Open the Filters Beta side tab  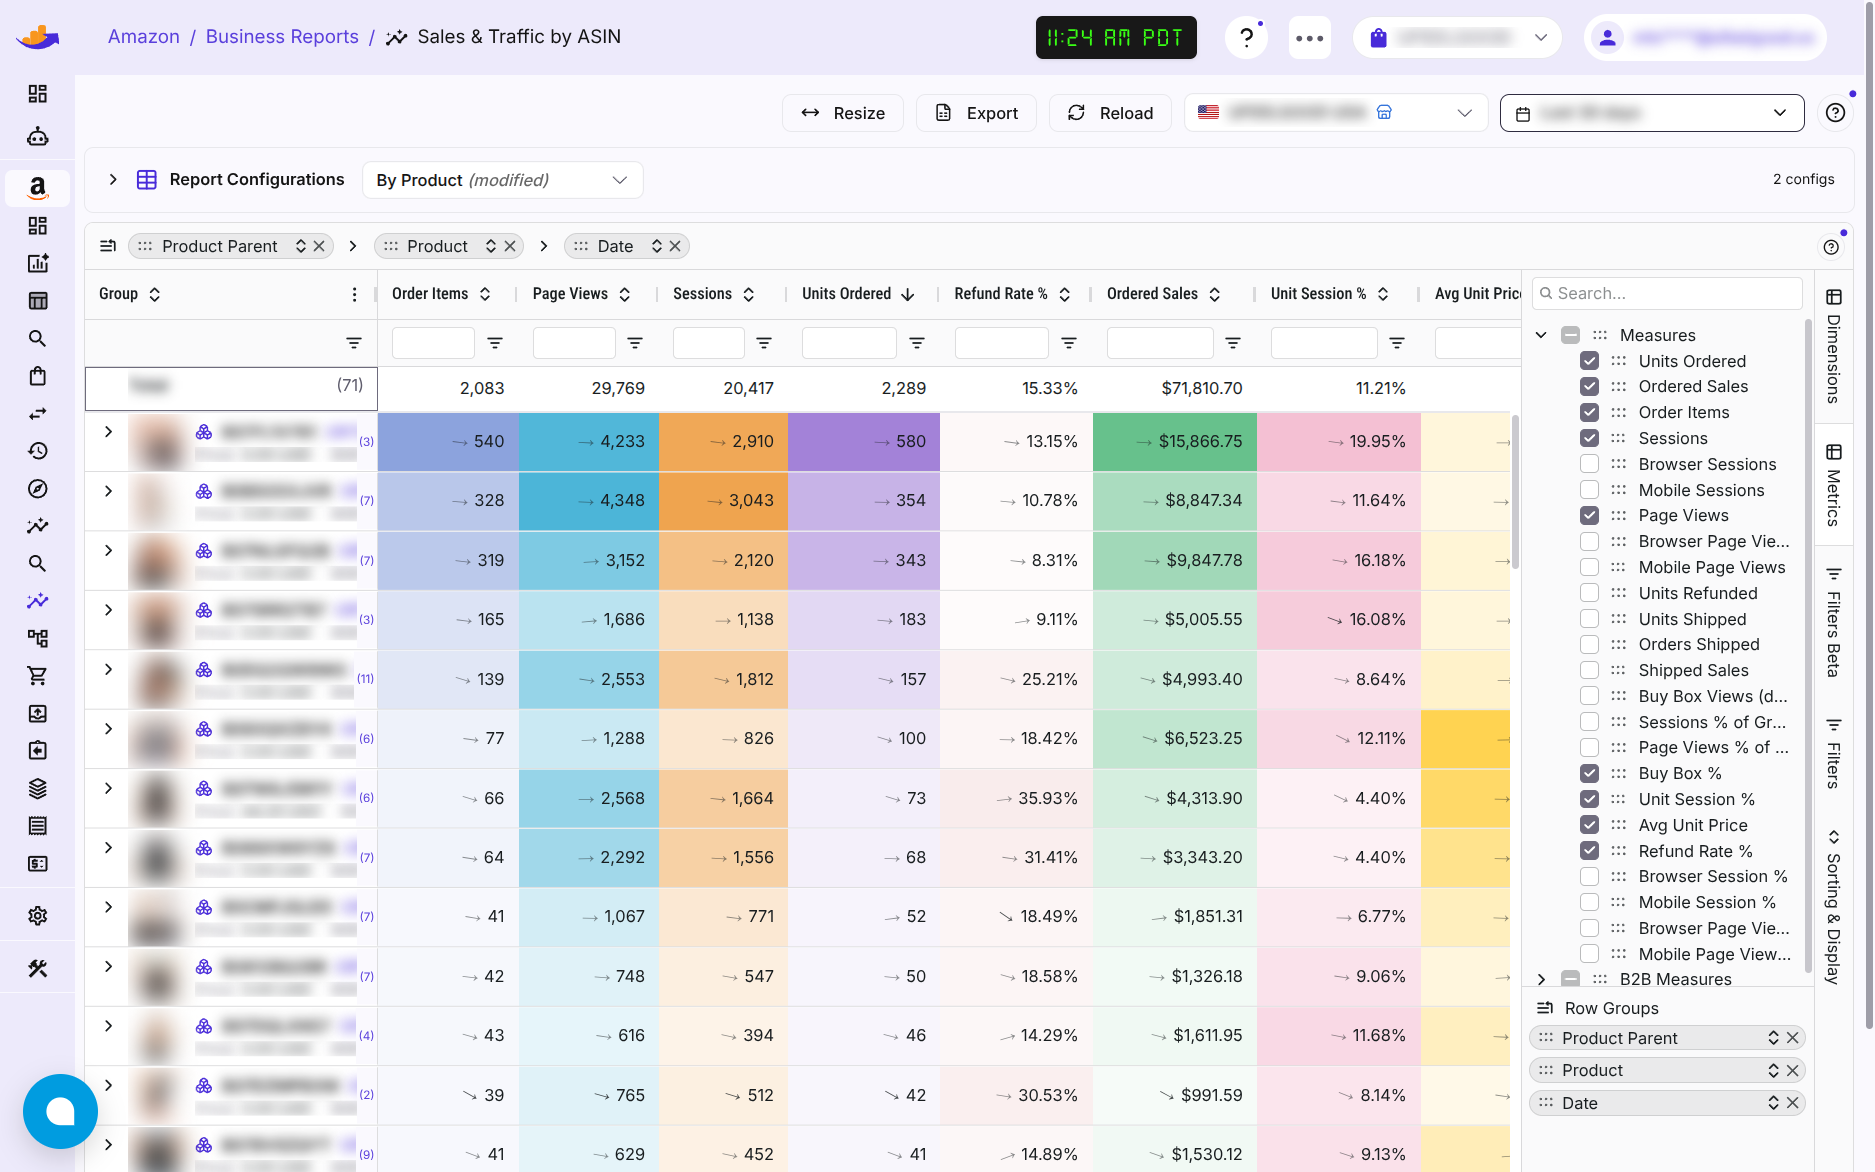click(x=1833, y=622)
